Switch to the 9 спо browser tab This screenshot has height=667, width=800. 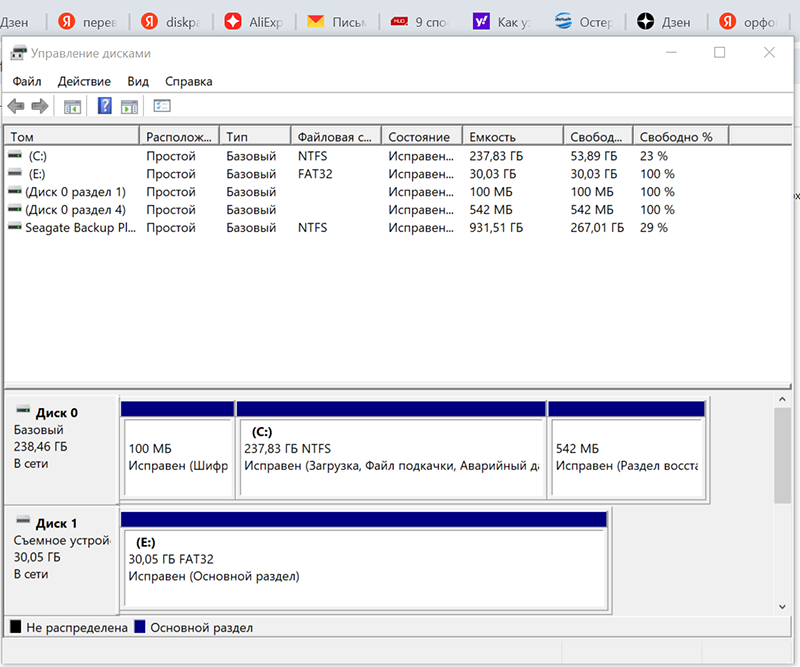(420, 22)
